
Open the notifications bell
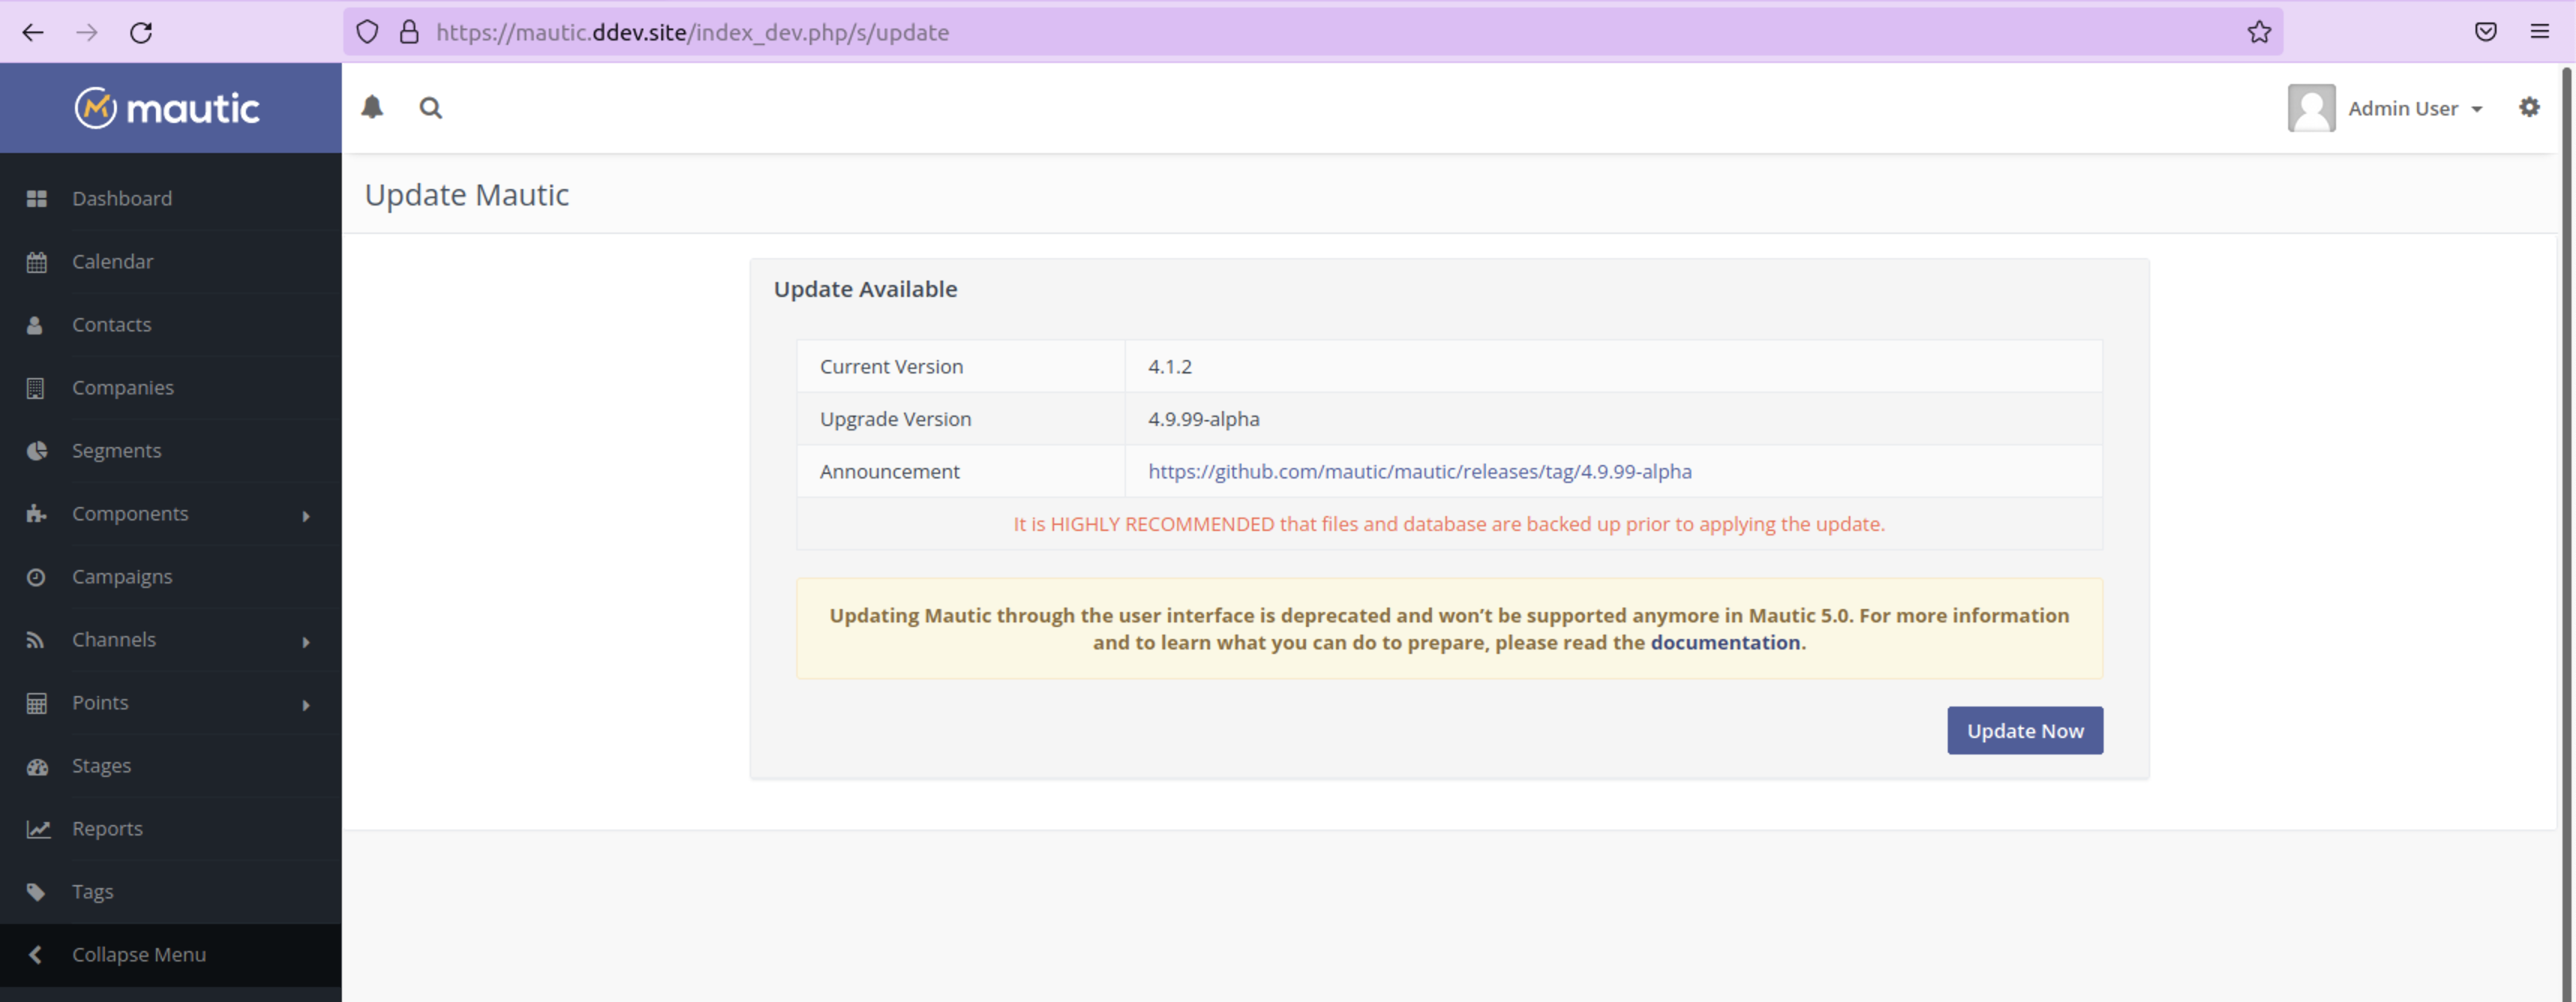pyautogui.click(x=372, y=108)
